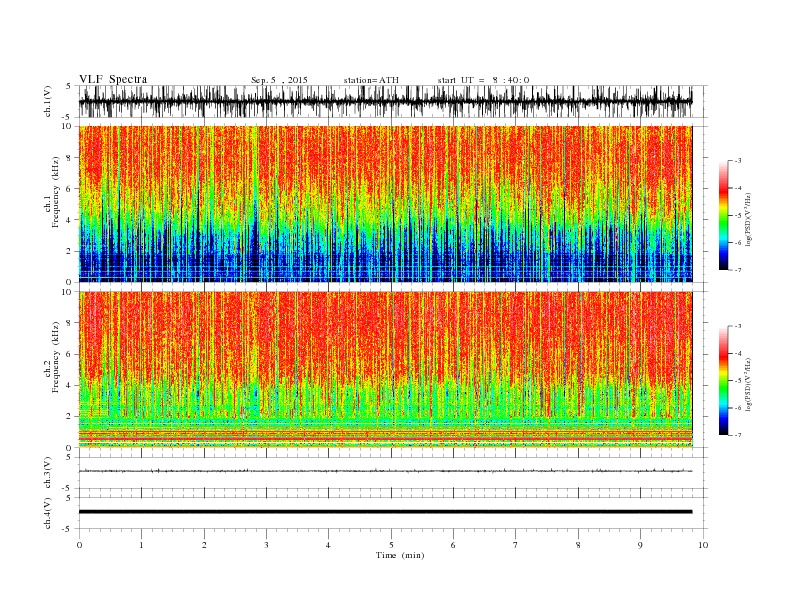792x612 pixels.
Task: Click the ch.4 thick black trace
Action: tap(385, 512)
